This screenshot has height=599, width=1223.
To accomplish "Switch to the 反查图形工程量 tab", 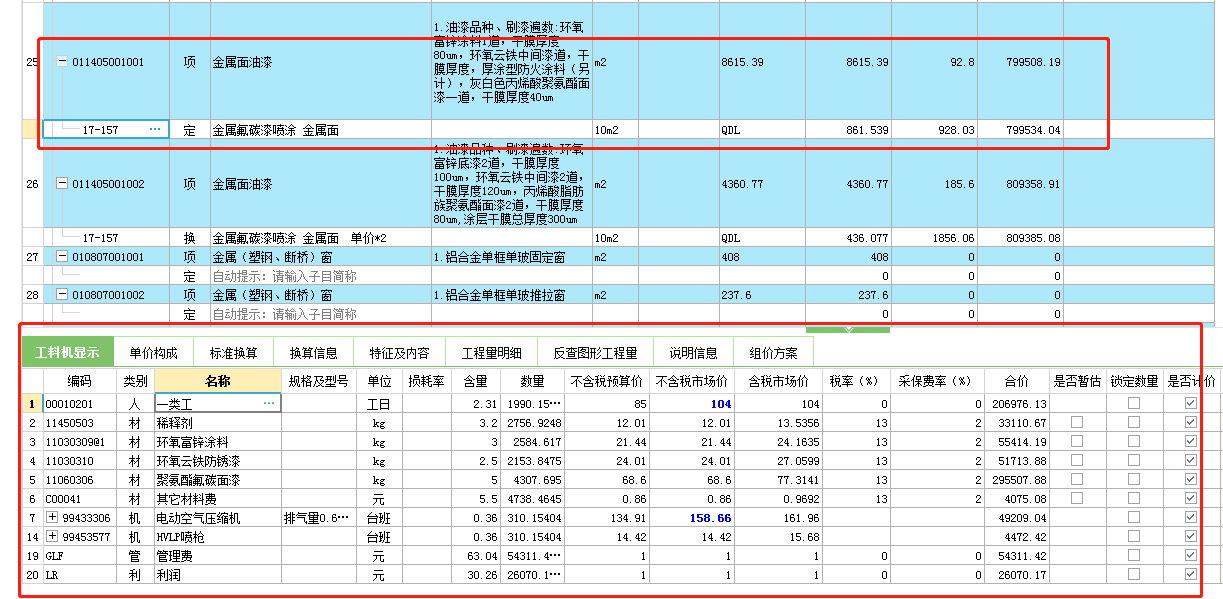I will (x=595, y=353).
